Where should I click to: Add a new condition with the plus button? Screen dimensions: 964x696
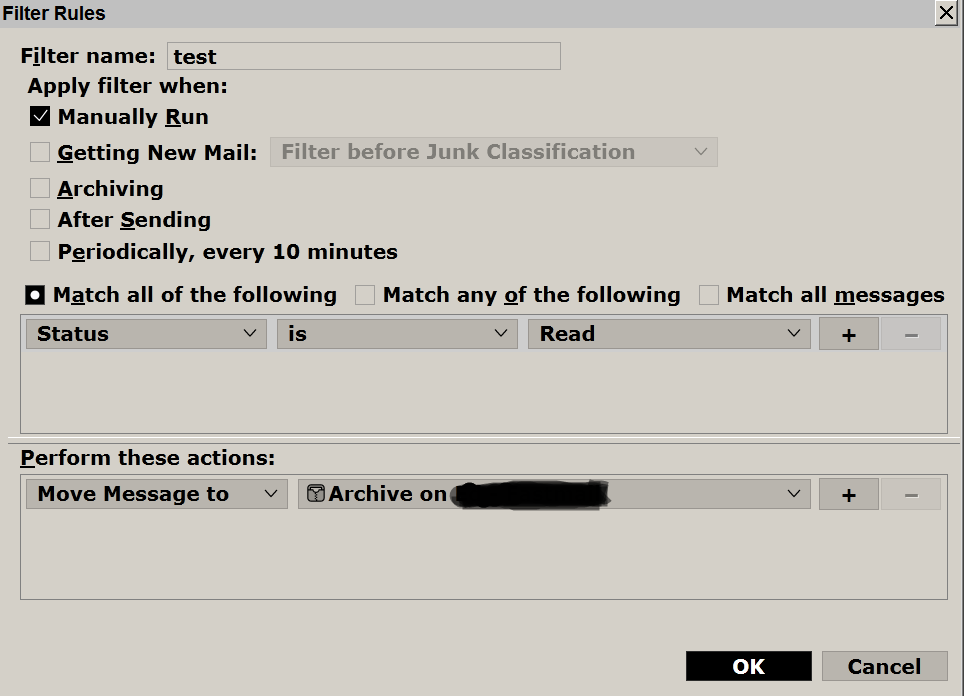848,335
